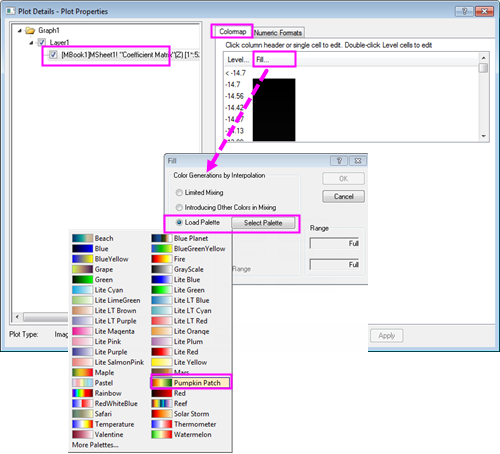
Task: Collapse the Layer1 tree node
Action: pos(31,43)
